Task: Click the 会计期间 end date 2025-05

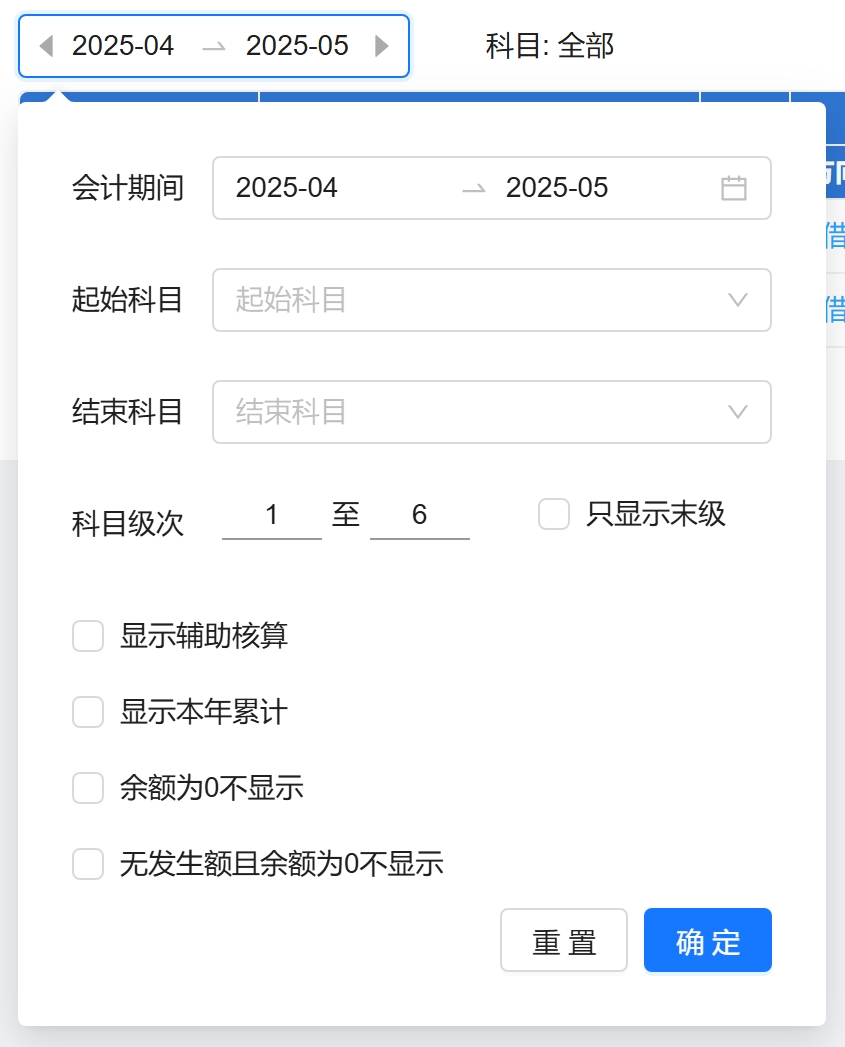Action: [557, 188]
